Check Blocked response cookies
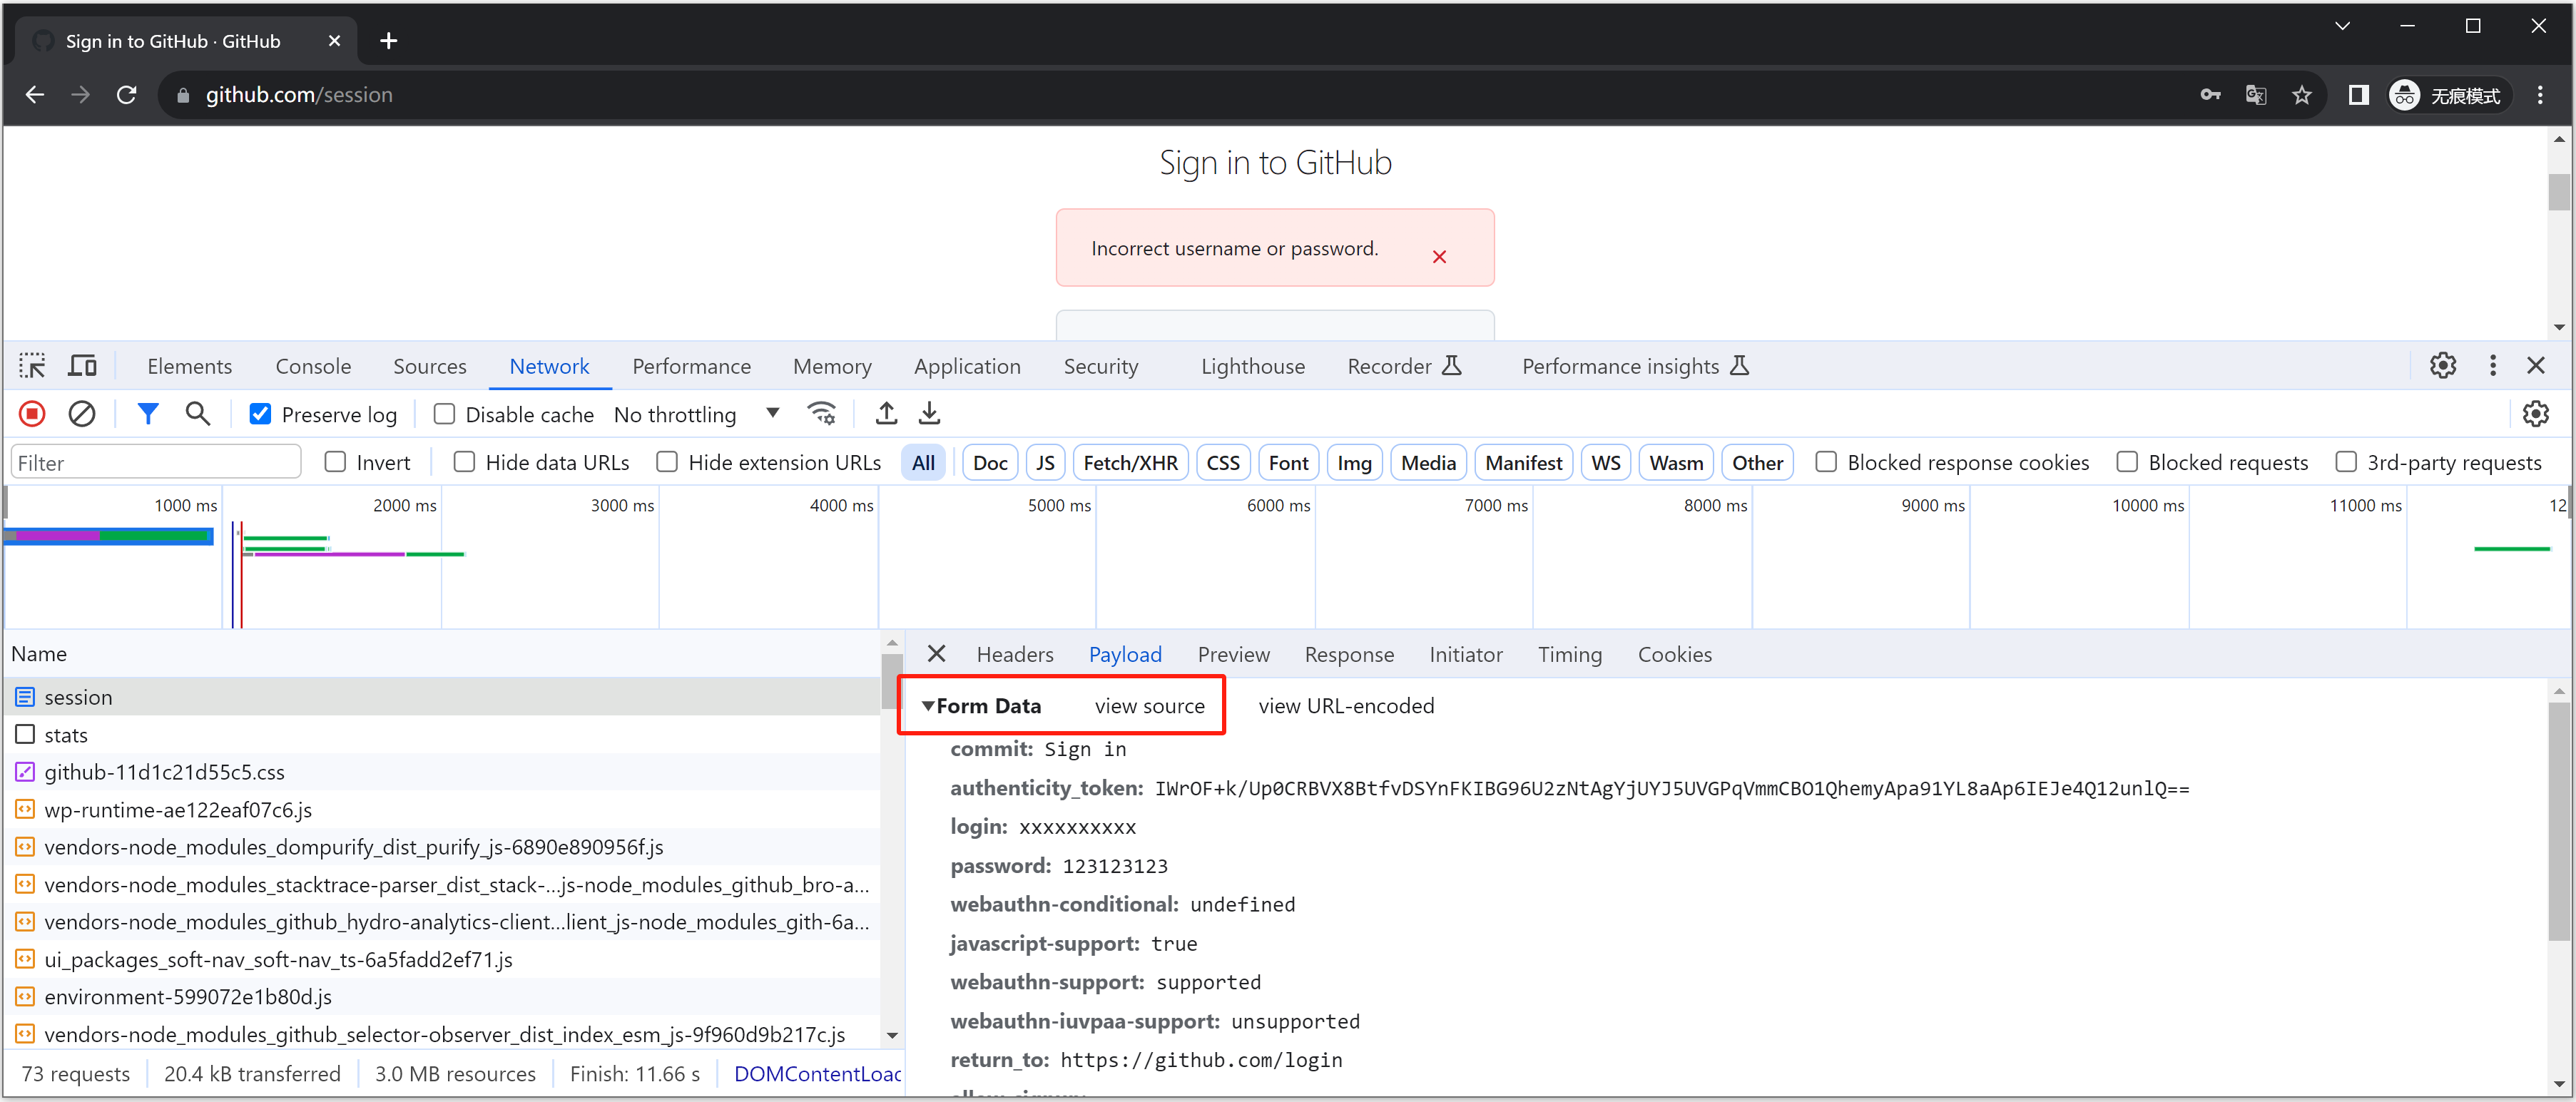The height and width of the screenshot is (1102, 2576). click(1826, 462)
